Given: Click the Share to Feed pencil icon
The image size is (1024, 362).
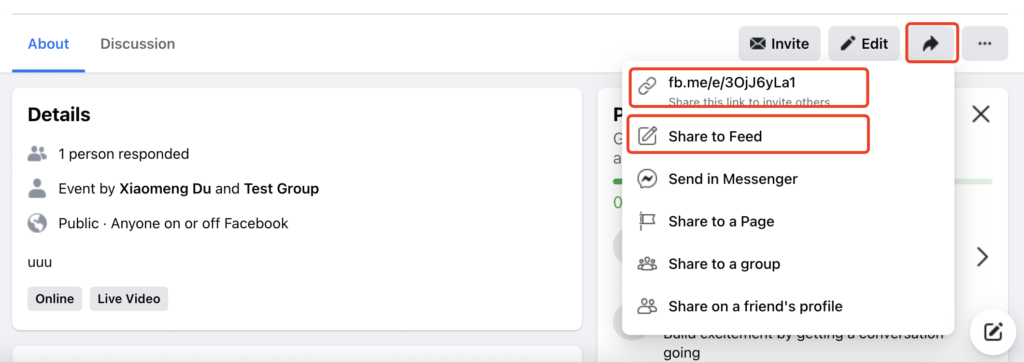Looking at the screenshot, I should 647,136.
